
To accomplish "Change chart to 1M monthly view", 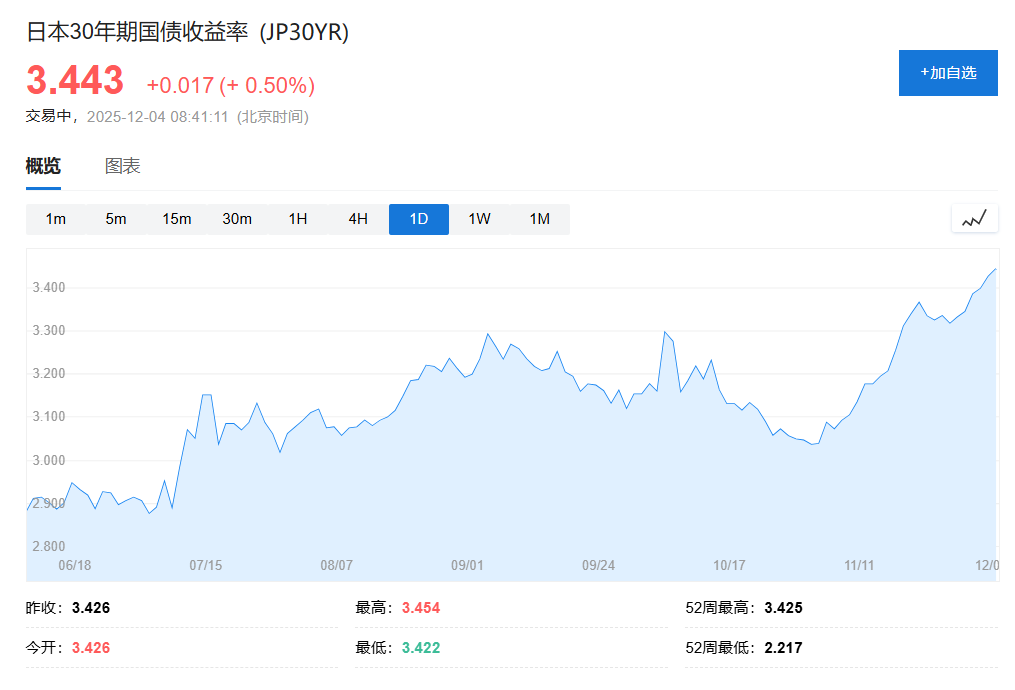I will coord(539,218).
